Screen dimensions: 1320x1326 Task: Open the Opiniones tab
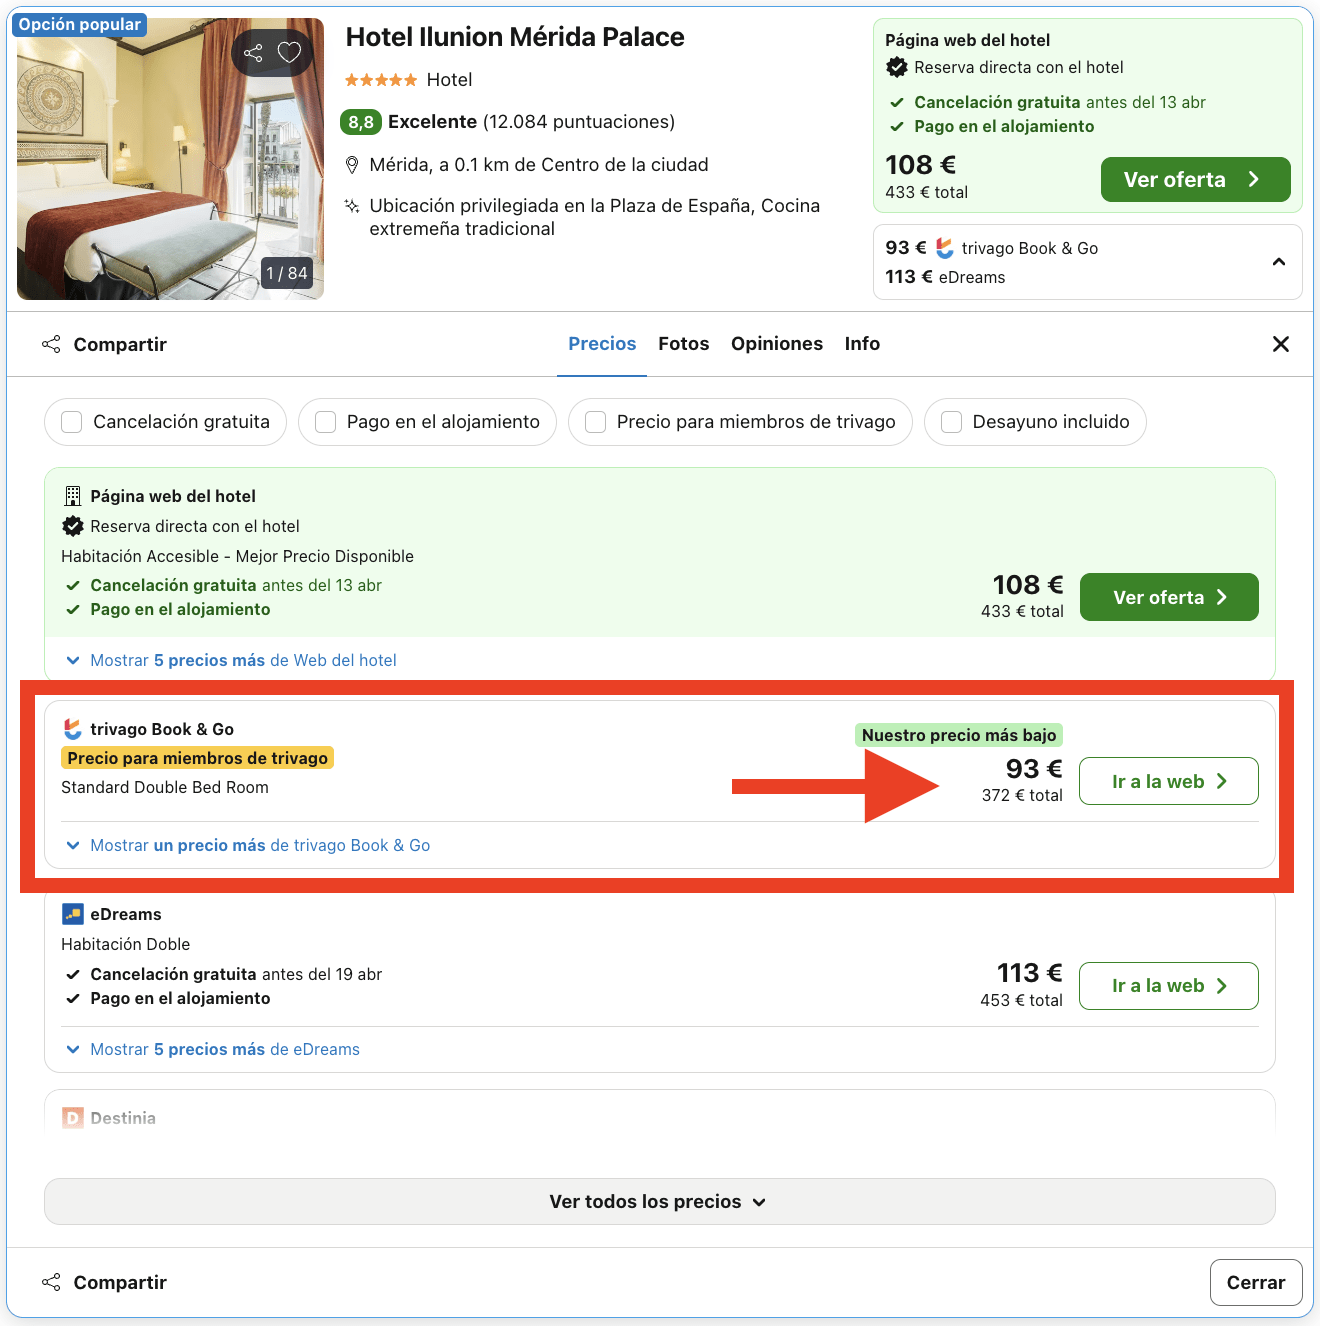pos(776,343)
